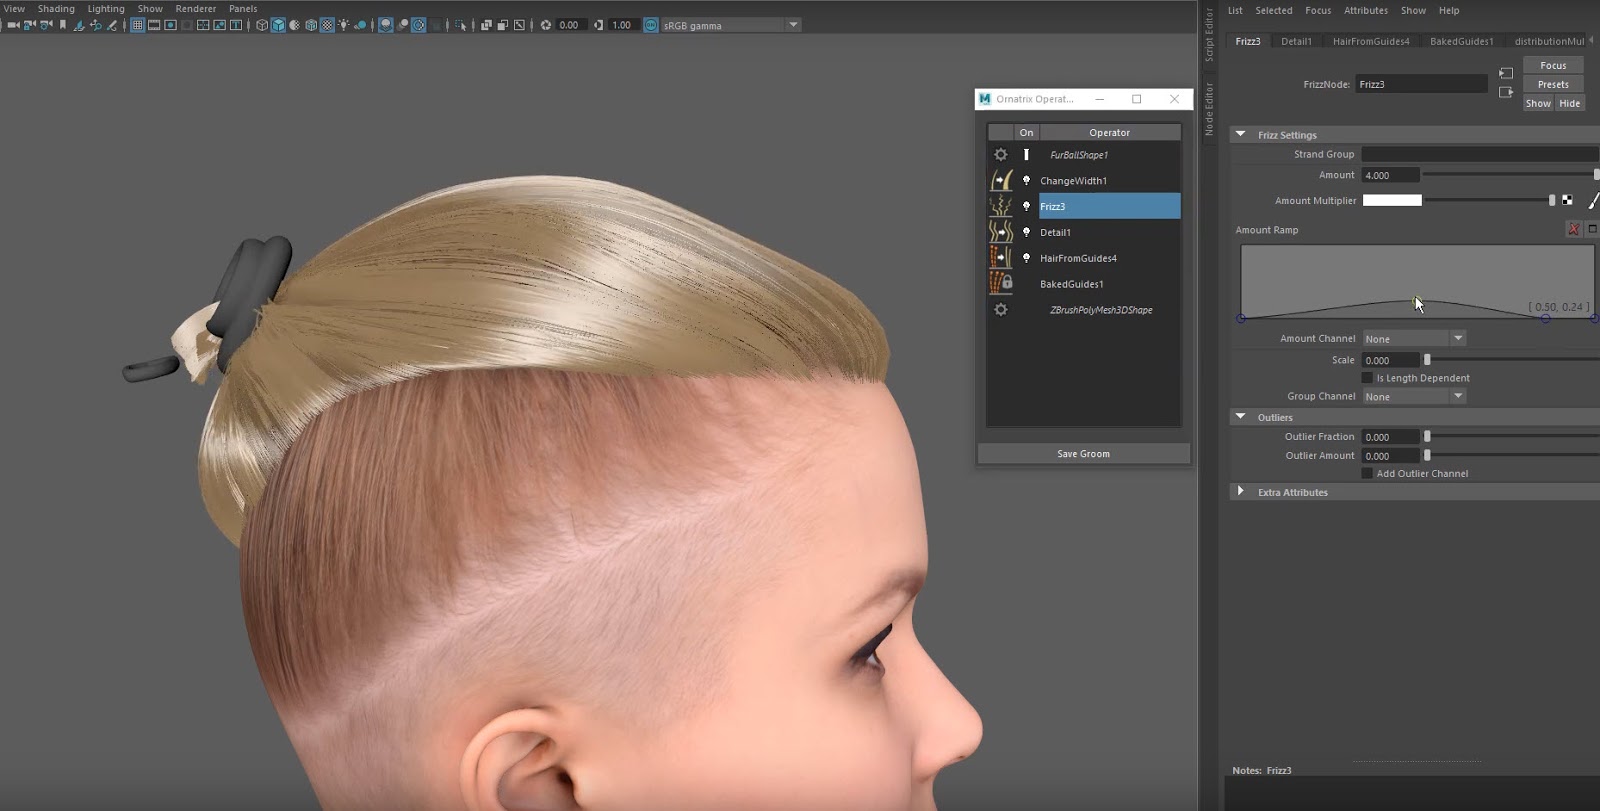Switch to the HairFromGuides4 tab
The height and width of the screenshot is (811, 1600).
tap(1370, 41)
